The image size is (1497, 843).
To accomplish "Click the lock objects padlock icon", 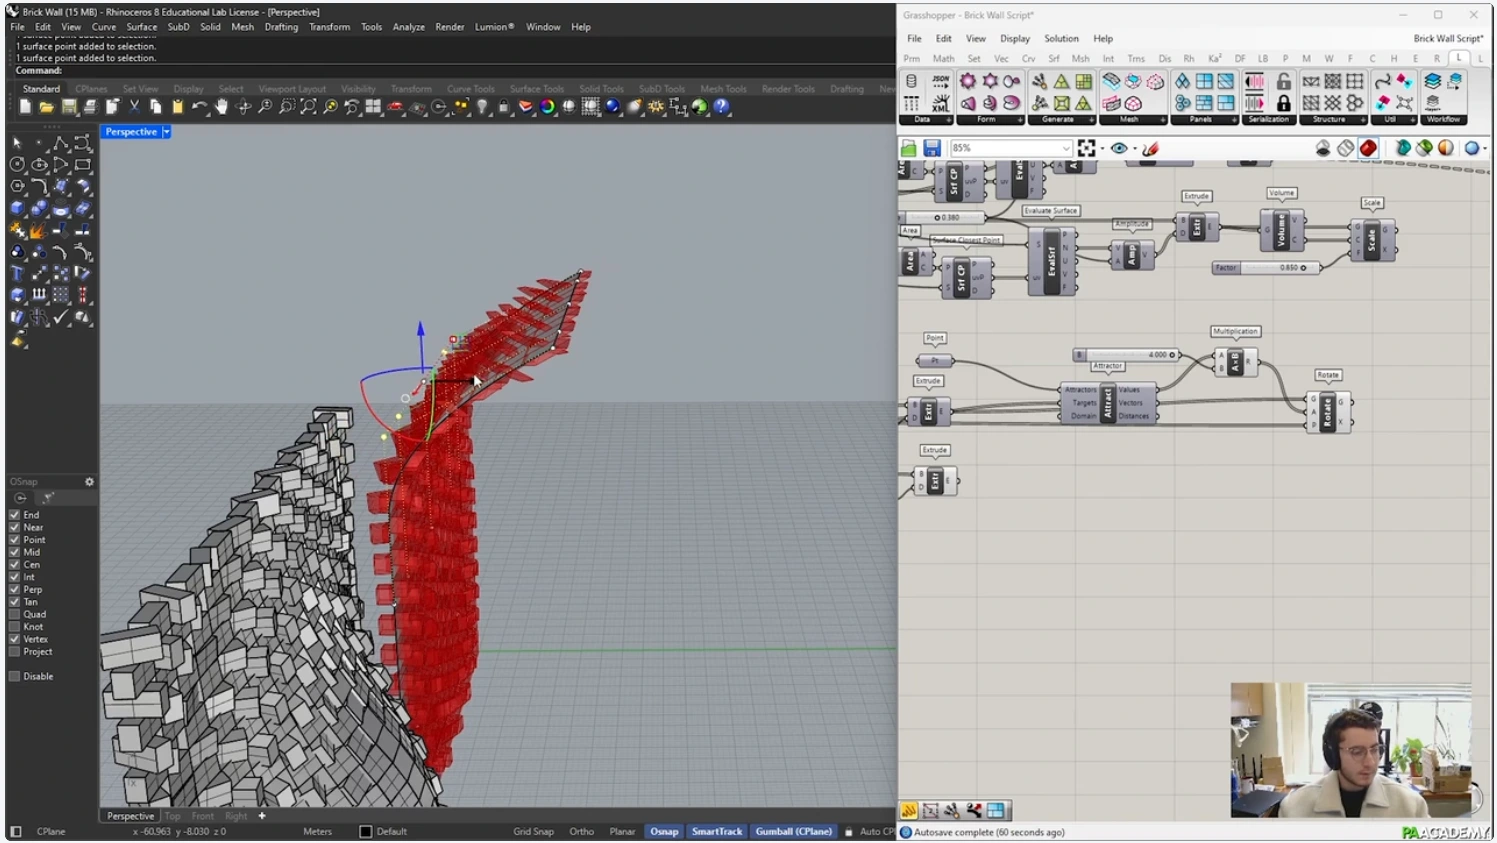I will (503, 106).
